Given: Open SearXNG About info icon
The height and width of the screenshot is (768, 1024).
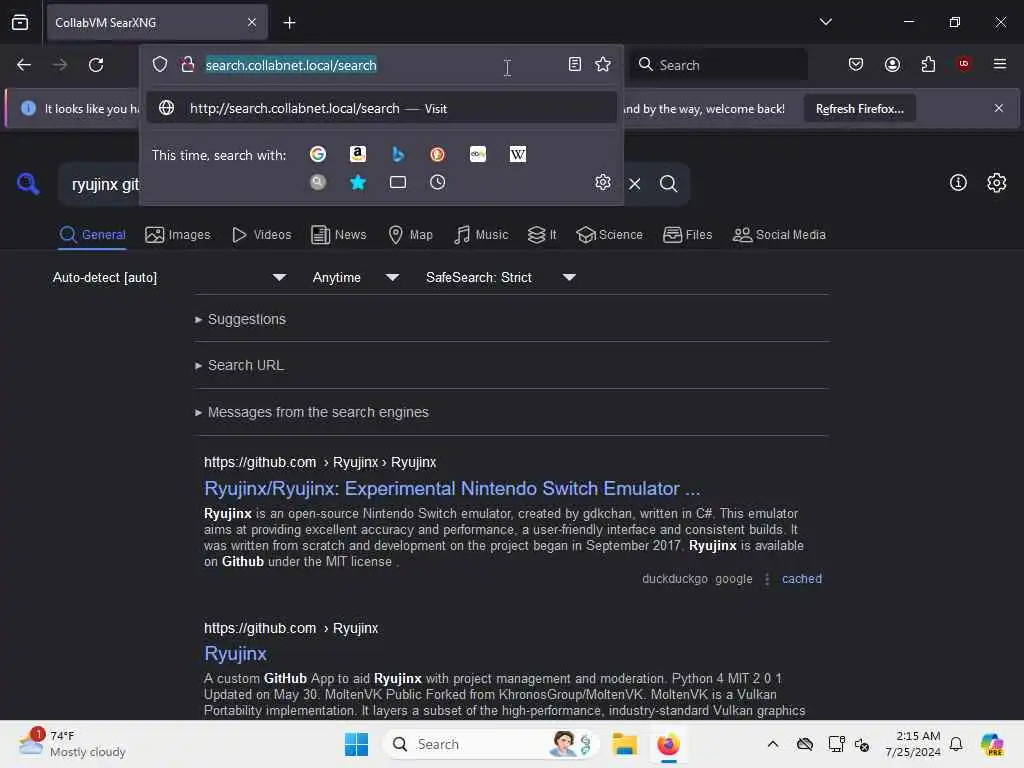Looking at the screenshot, I should (x=958, y=183).
